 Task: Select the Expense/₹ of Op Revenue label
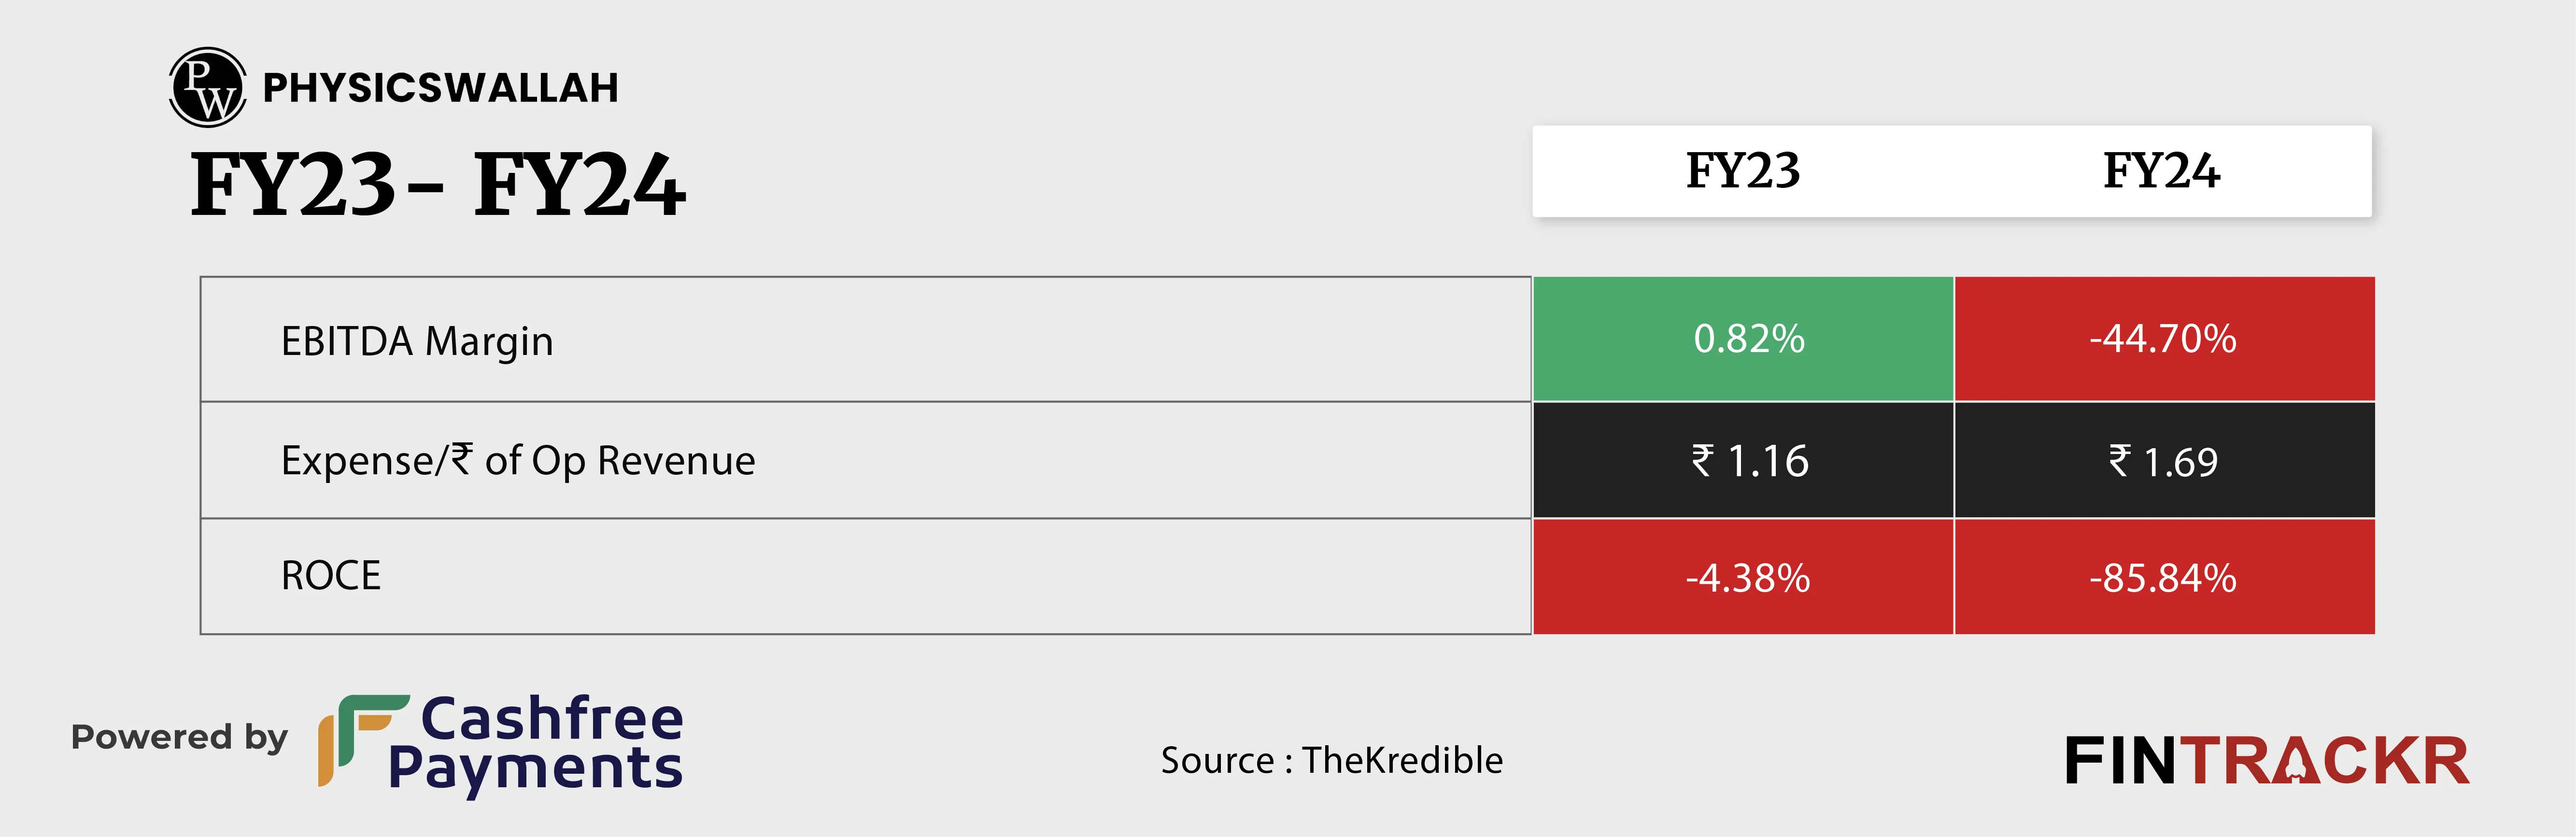(x=518, y=461)
